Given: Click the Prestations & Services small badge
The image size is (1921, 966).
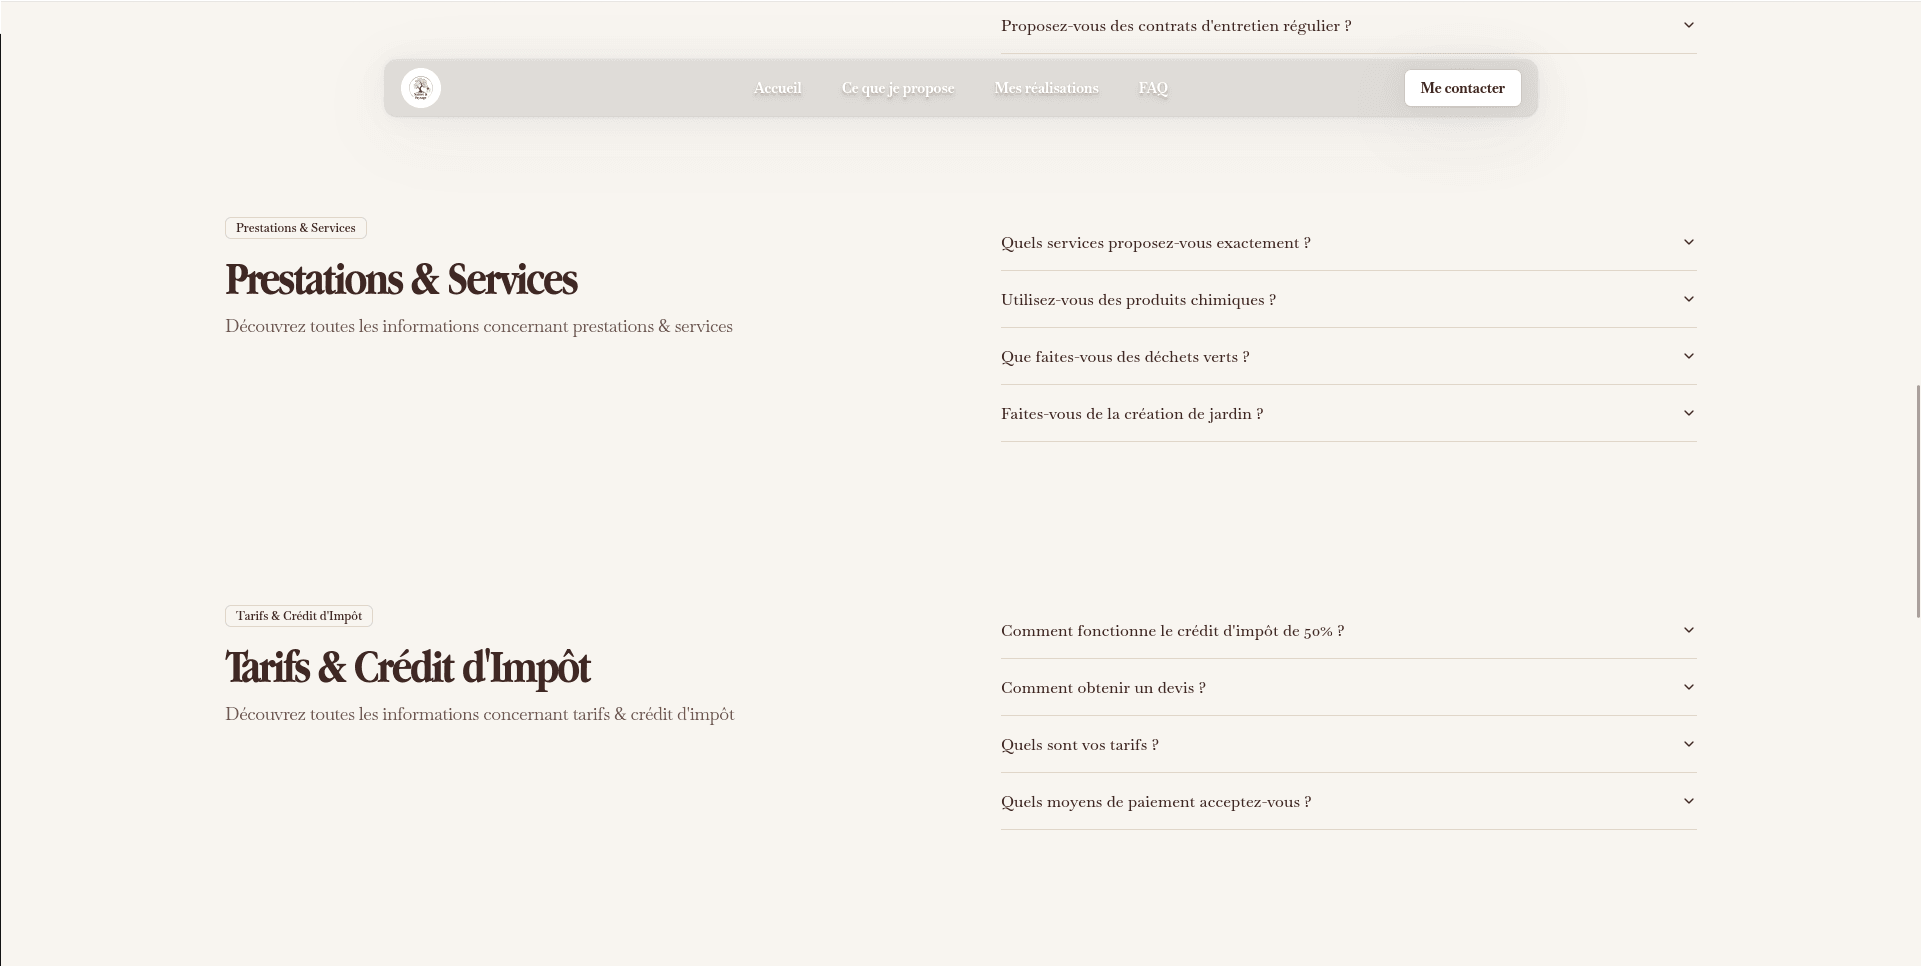Looking at the screenshot, I should click(x=295, y=228).
